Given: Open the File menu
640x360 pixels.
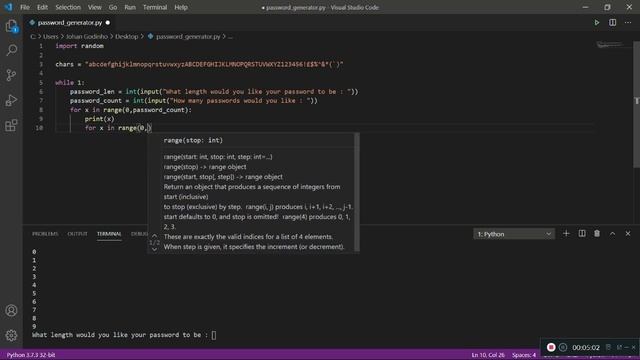Looking at the screenshot, I should click(25, 7).
